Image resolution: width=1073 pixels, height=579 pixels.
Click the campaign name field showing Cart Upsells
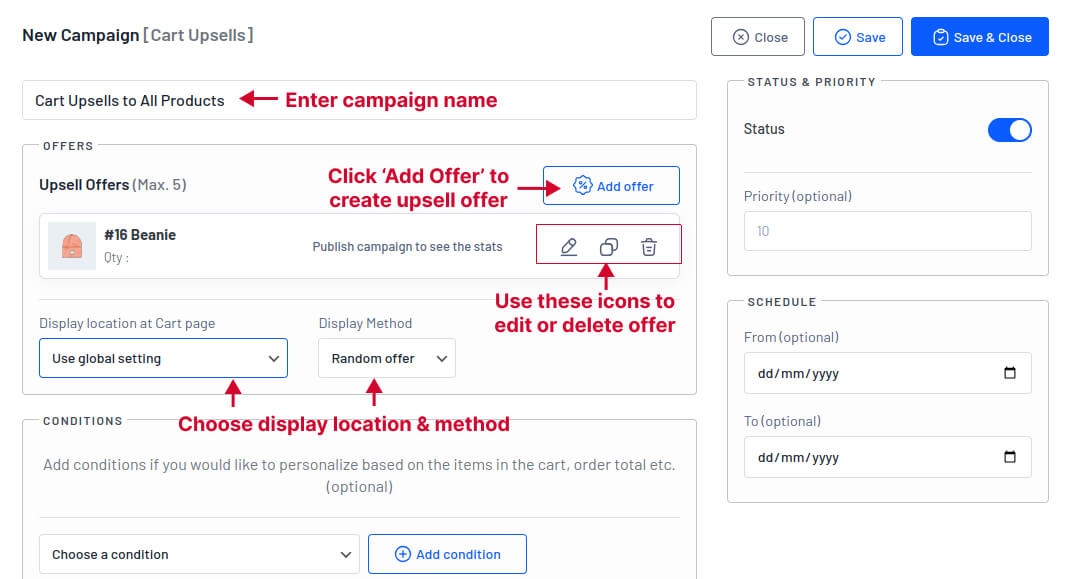click(130, 100)
